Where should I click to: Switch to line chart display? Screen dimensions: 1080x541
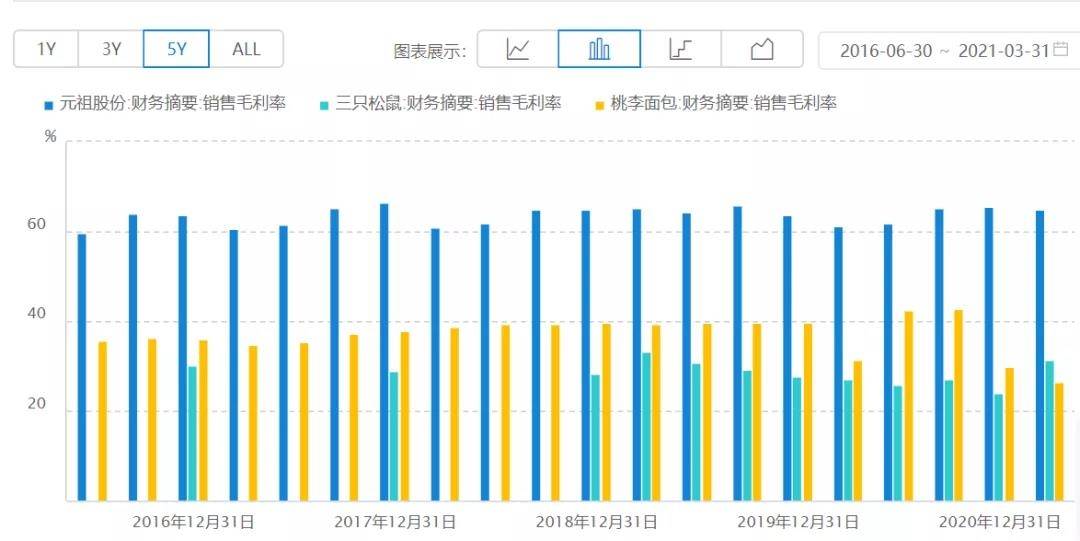(518, 49)
